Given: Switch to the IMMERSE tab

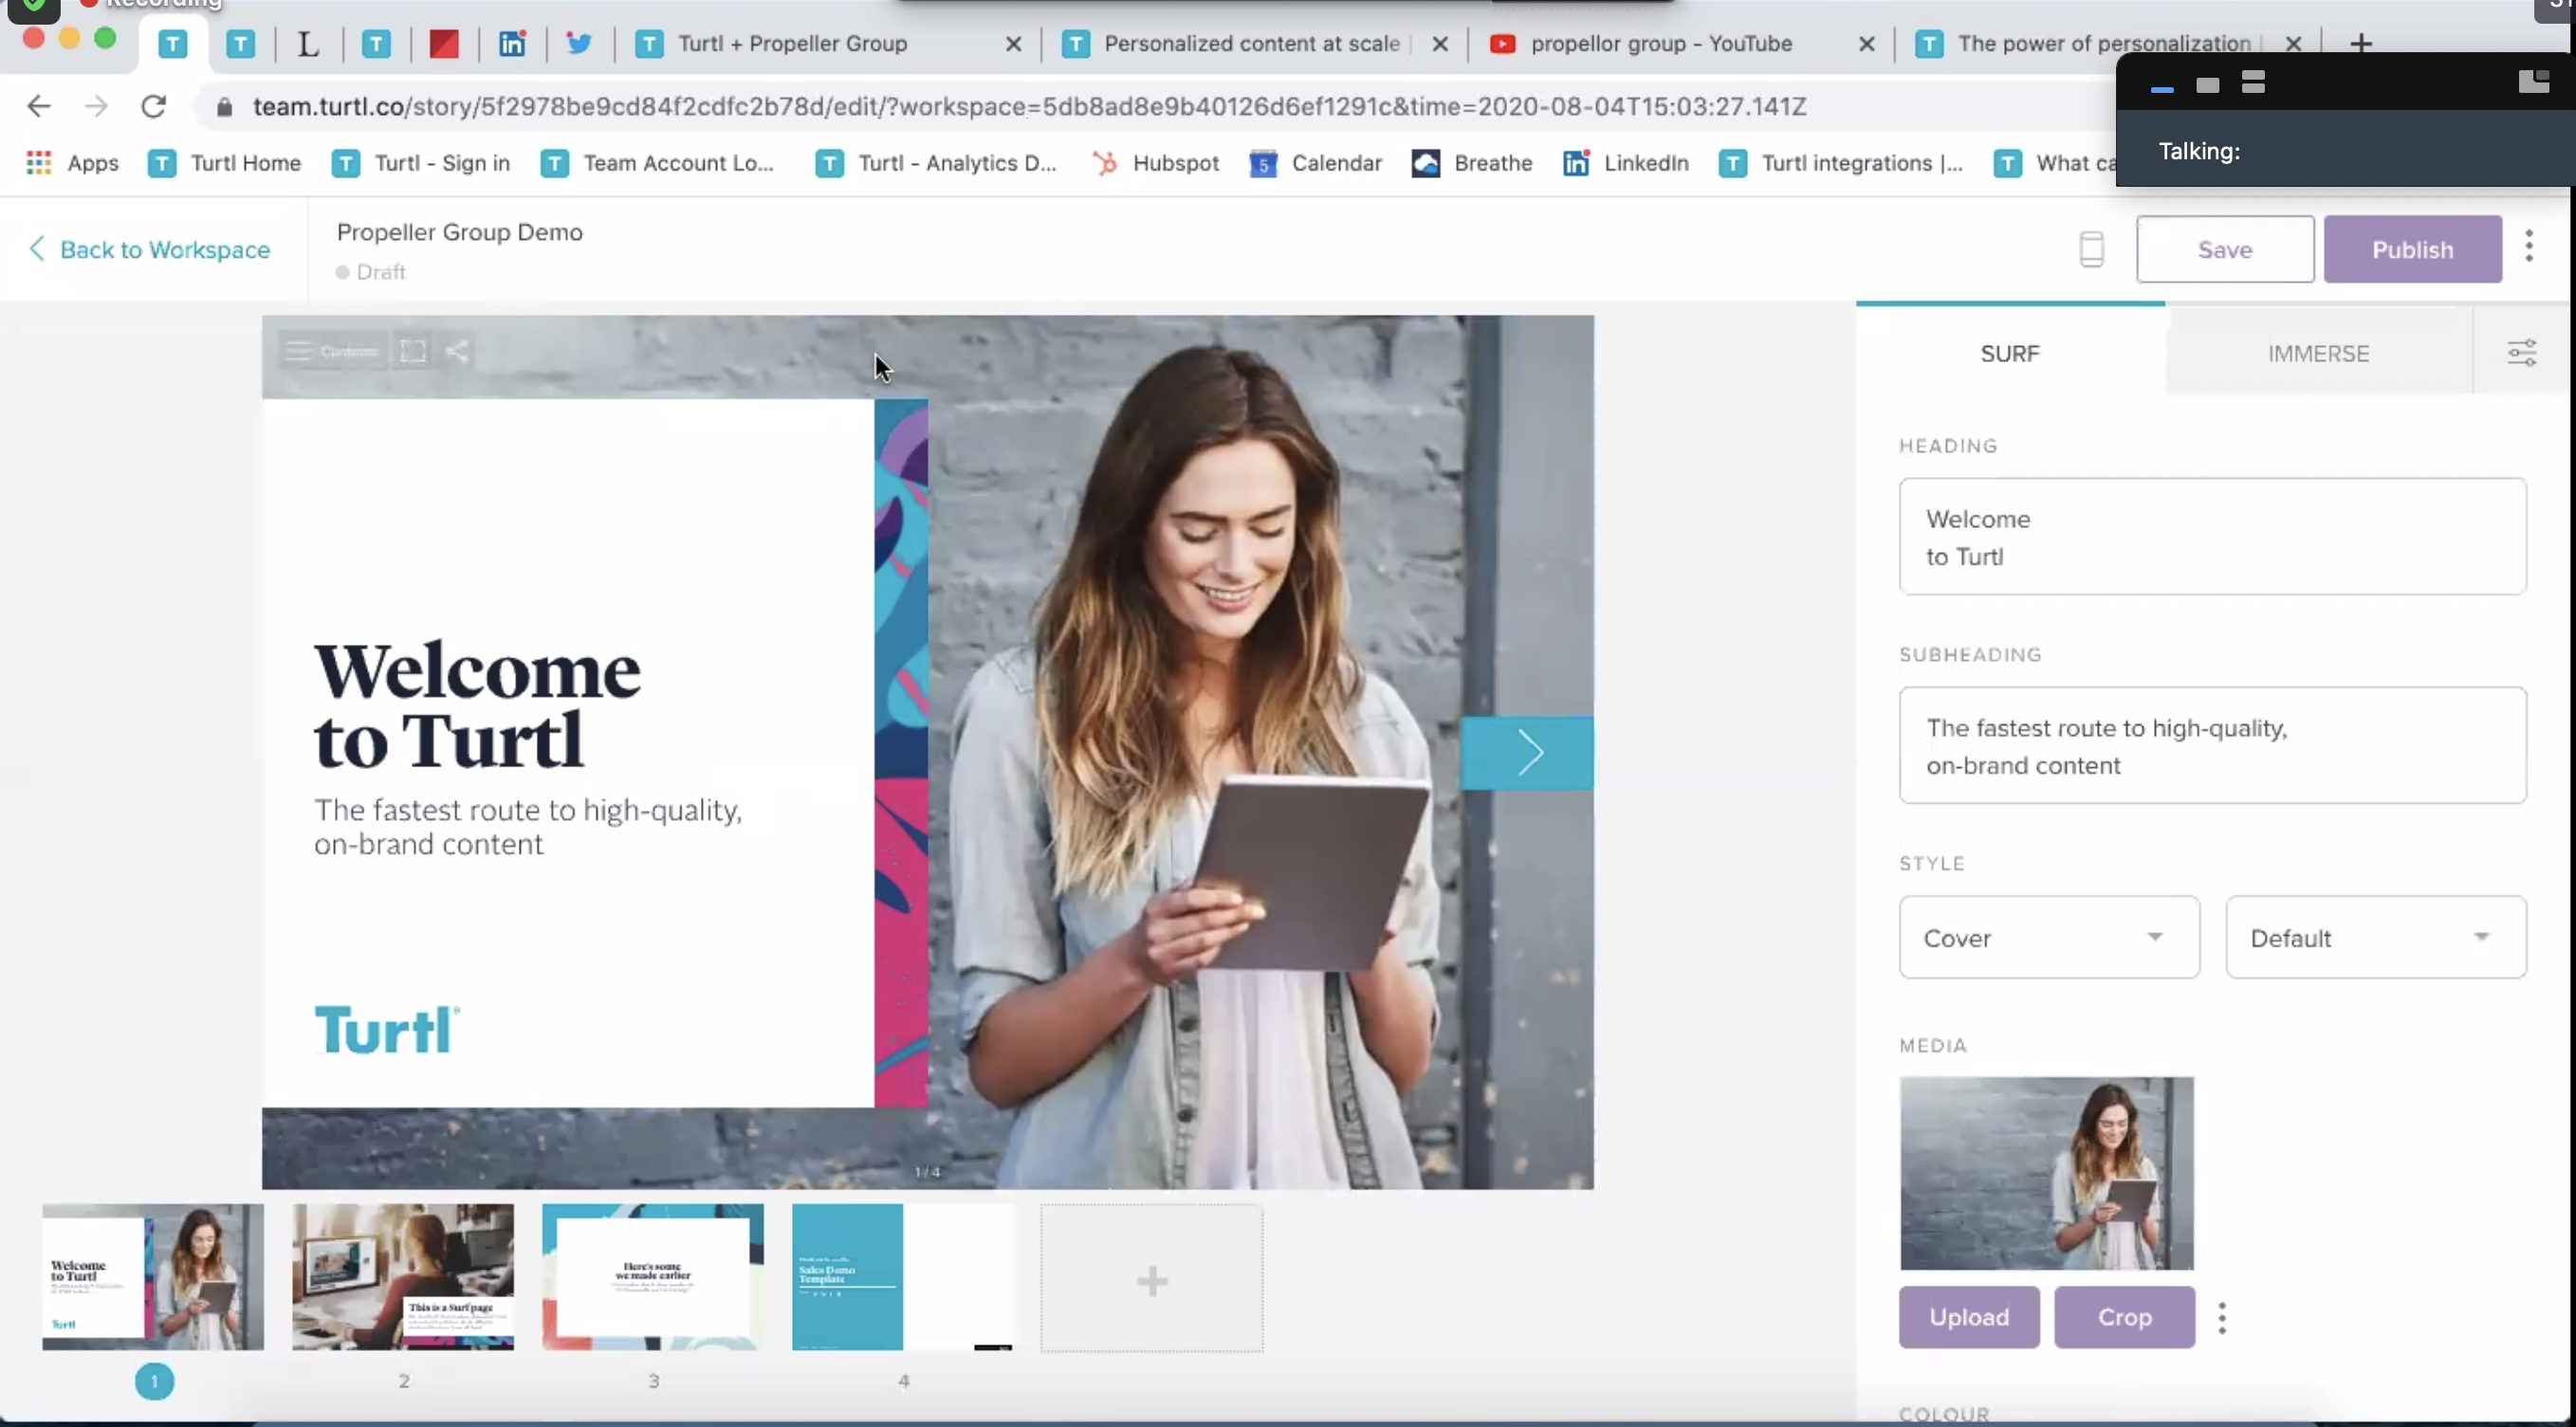Looking at the screenshot, I should [2318, 353].
